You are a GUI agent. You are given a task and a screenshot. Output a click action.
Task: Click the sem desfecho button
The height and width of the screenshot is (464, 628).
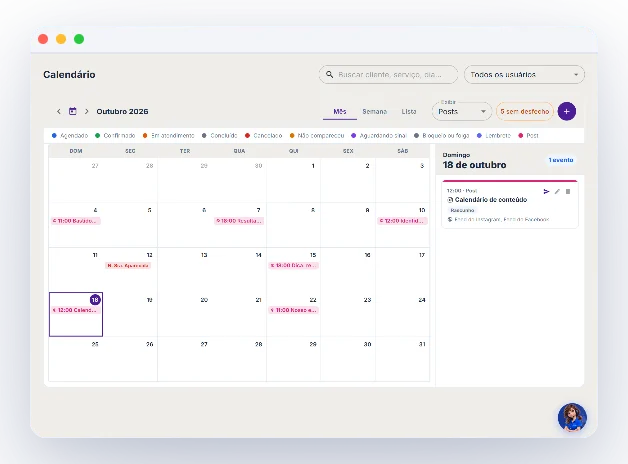525,111
